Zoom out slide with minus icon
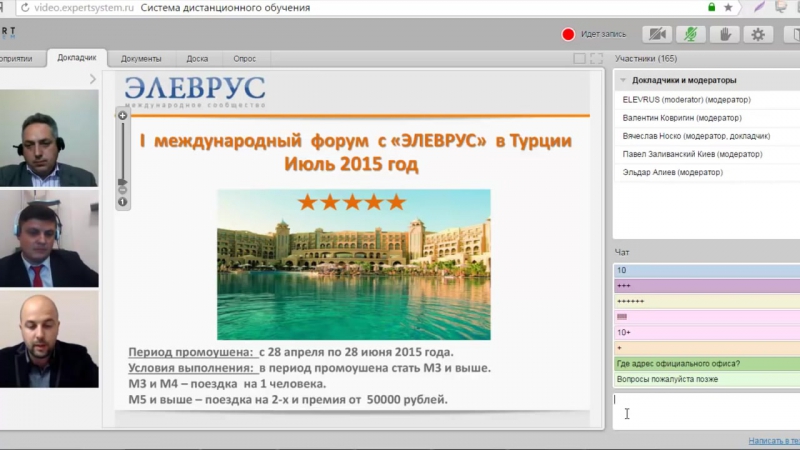Viewport: 800px width, 450px height. click(122, 190)
